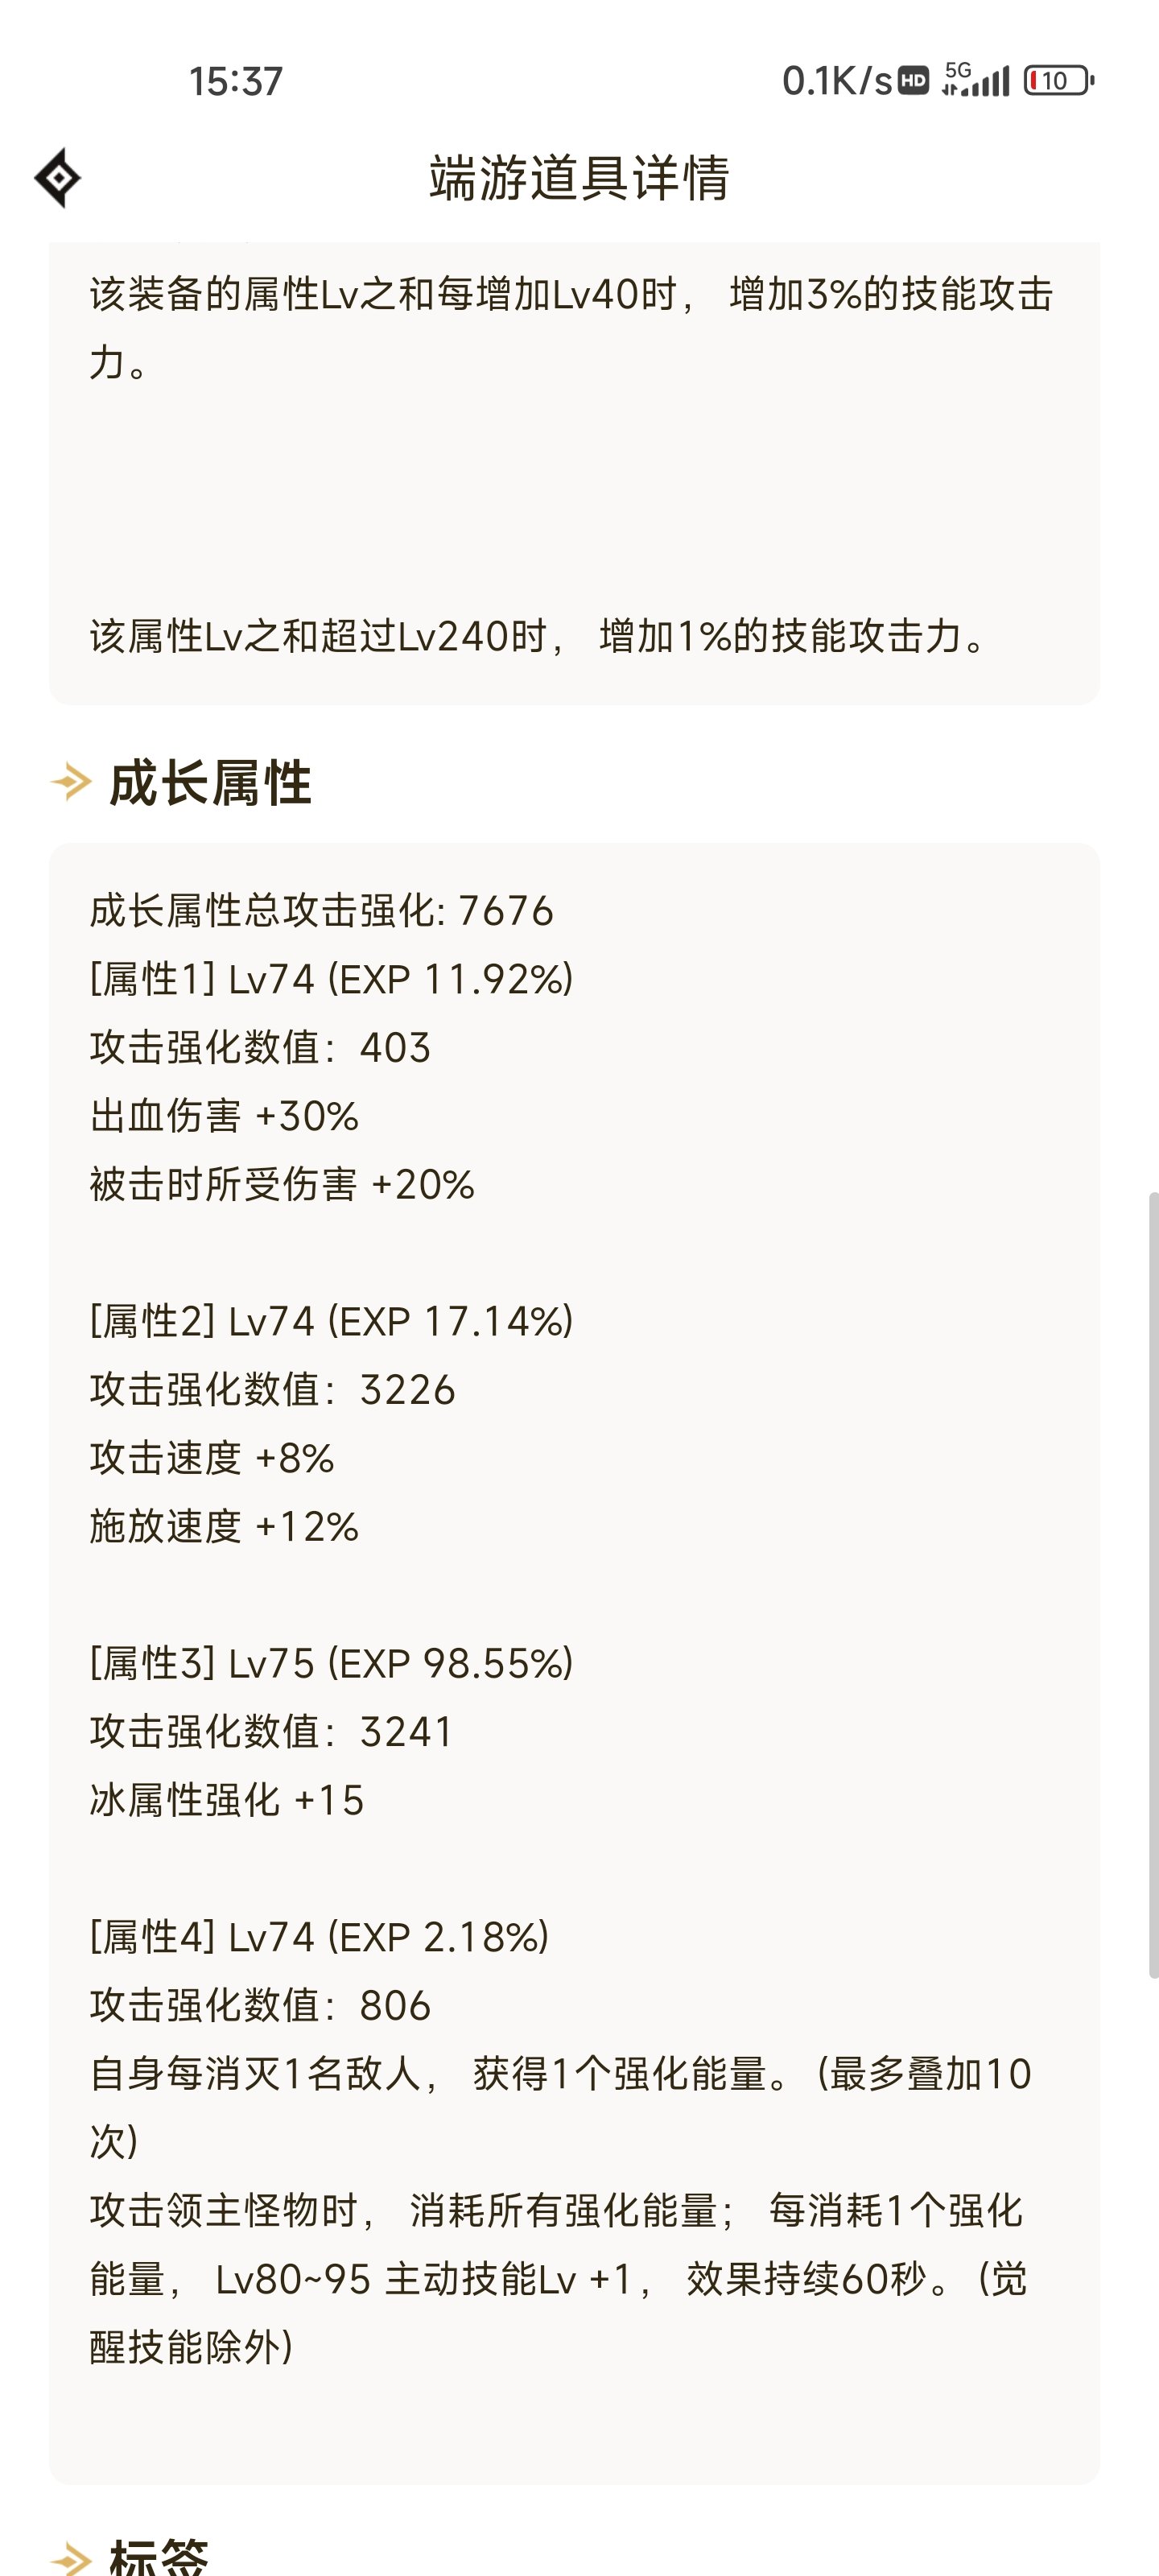Tap the 成长属性总攻击强化: 7676 line

coord(321,911)
